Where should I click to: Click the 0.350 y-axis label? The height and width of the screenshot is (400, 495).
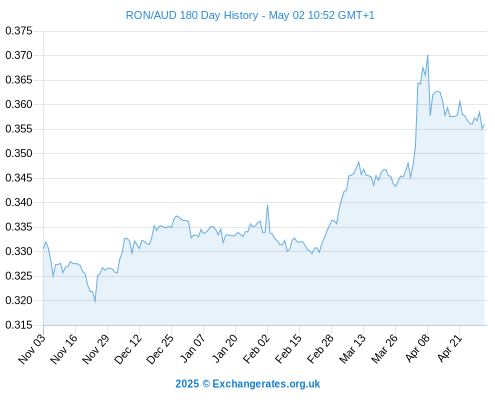click(x=19, y=153)
